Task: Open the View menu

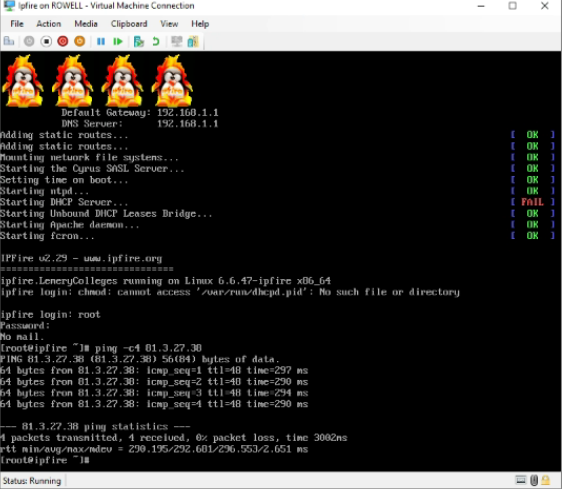Action: (169, 24)
